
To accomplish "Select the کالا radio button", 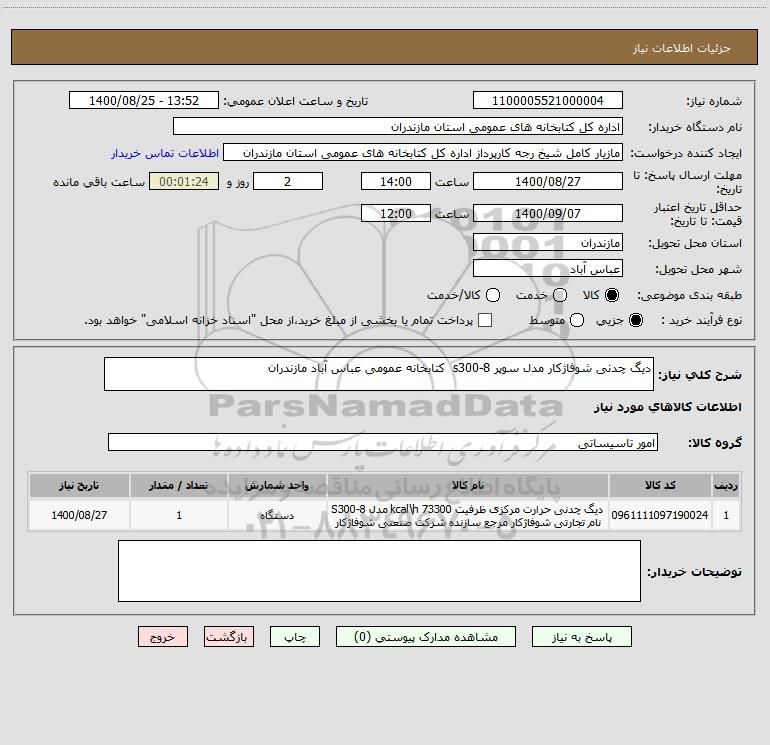I will click(612, 295).
